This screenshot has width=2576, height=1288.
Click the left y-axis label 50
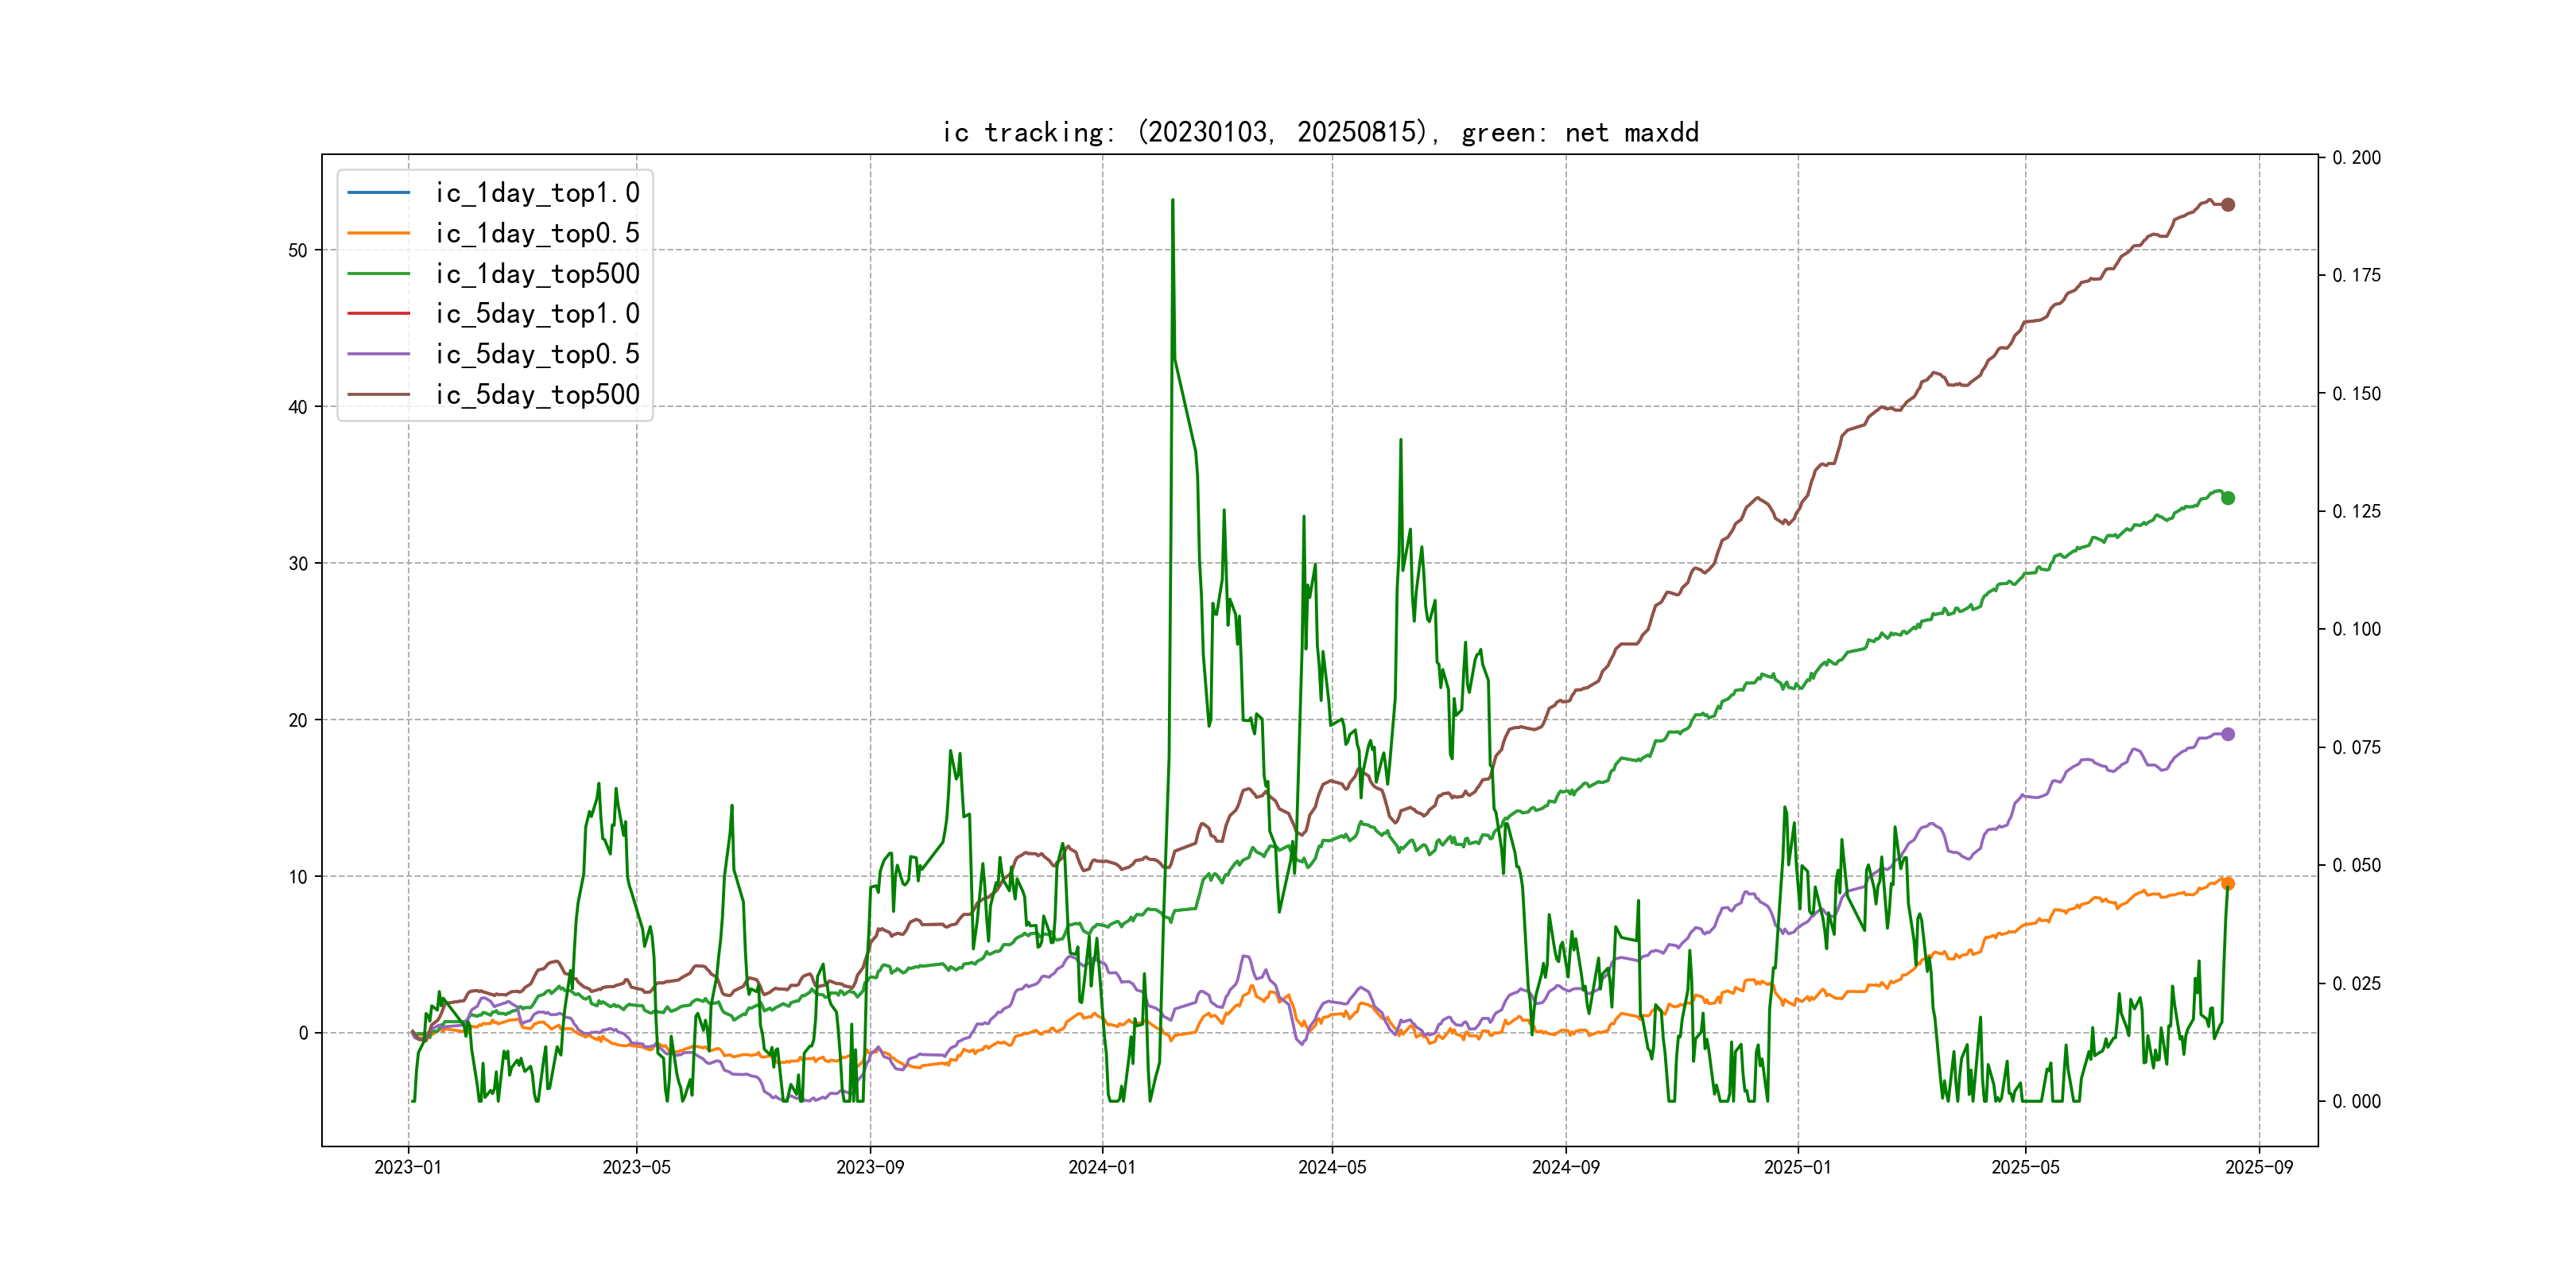298,250
